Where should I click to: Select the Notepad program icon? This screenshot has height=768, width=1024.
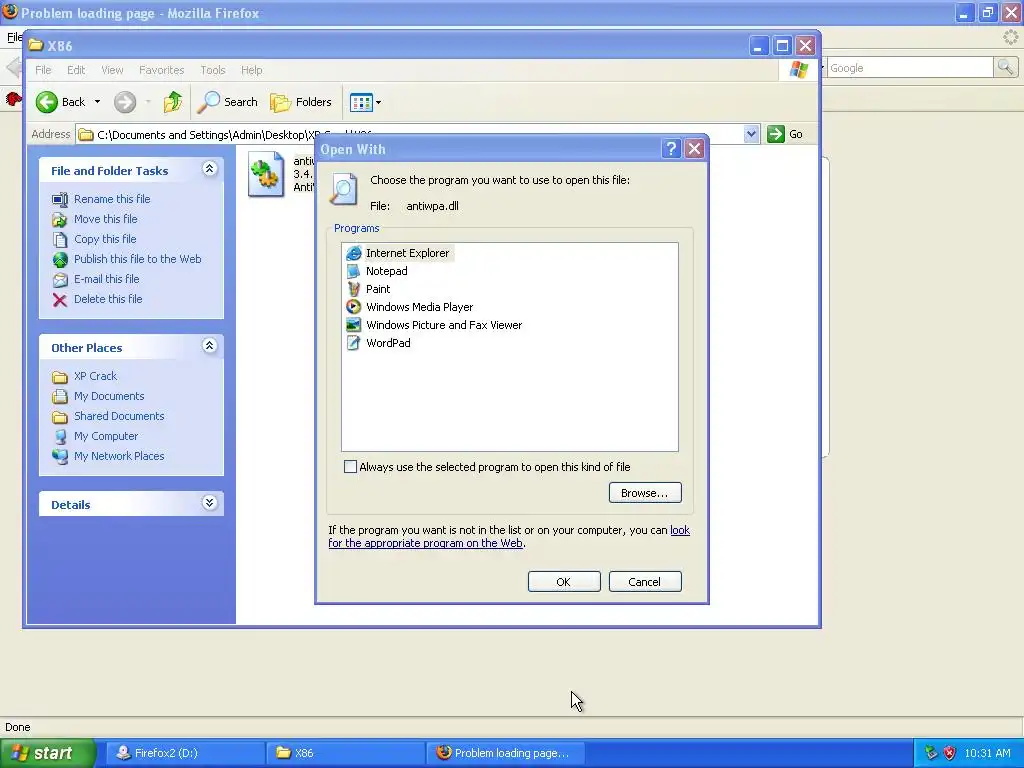pyautogui.click(x=353, y=271)
